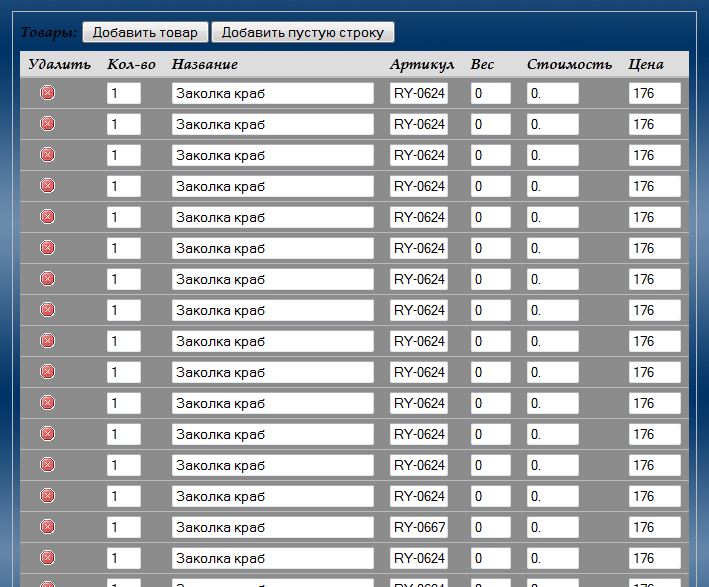709x587 pixels.
Task: Click the cost field in the first row
Action: pos(552,94)
